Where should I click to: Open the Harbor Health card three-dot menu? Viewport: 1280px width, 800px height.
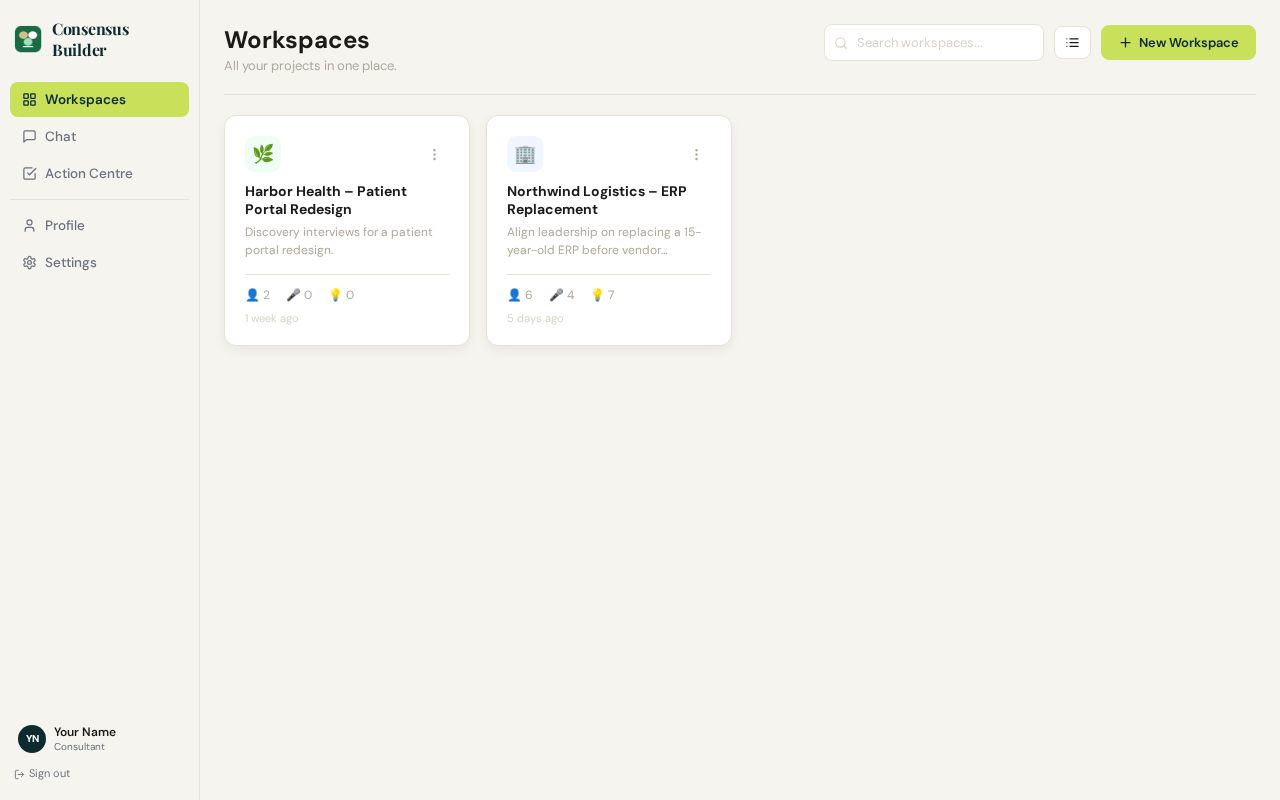click(x=434, y=154)
